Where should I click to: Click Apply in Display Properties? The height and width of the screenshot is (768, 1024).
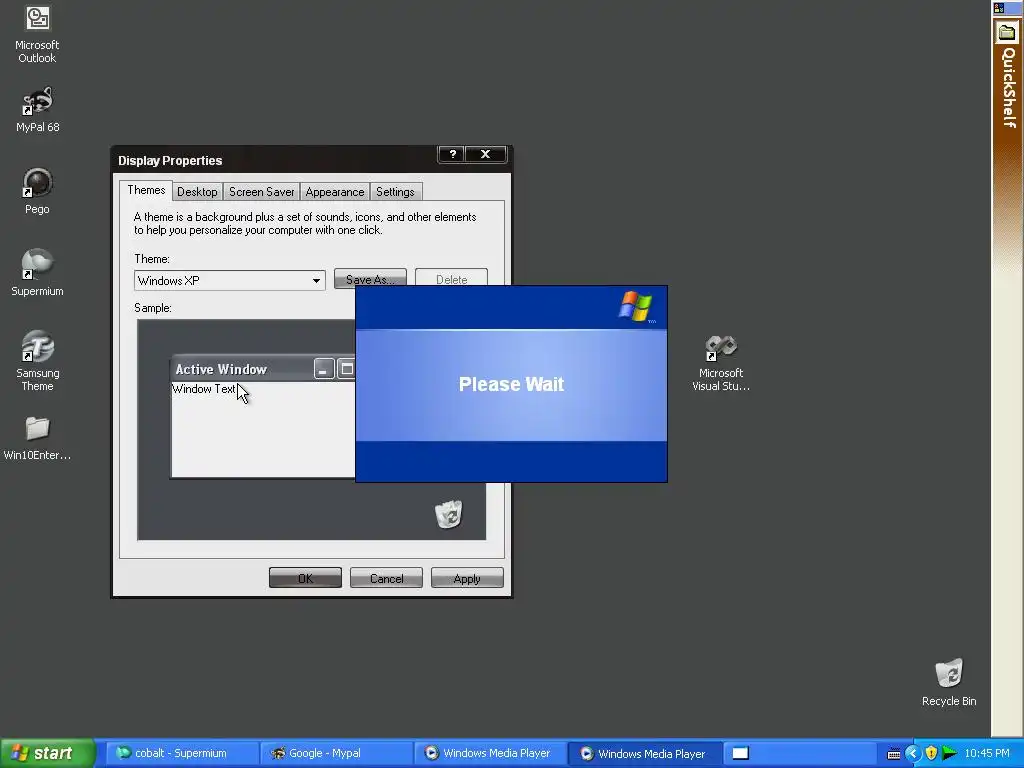tap(467, 578)
